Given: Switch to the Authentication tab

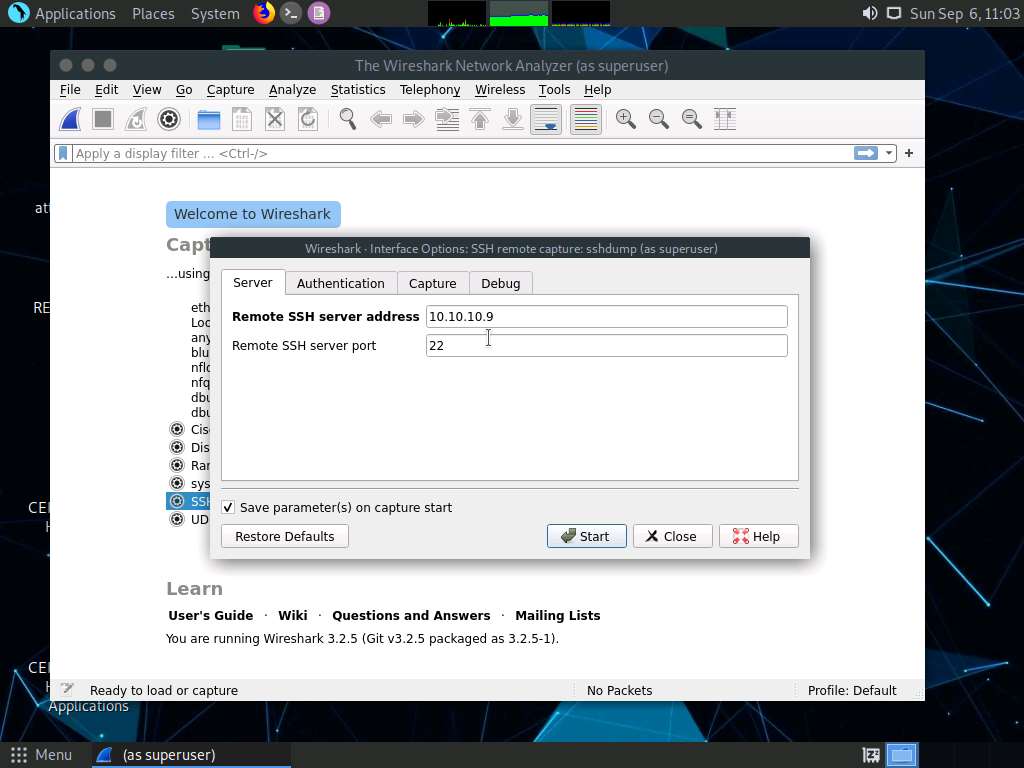Looking at the screenshot, I should pos(340,283).
